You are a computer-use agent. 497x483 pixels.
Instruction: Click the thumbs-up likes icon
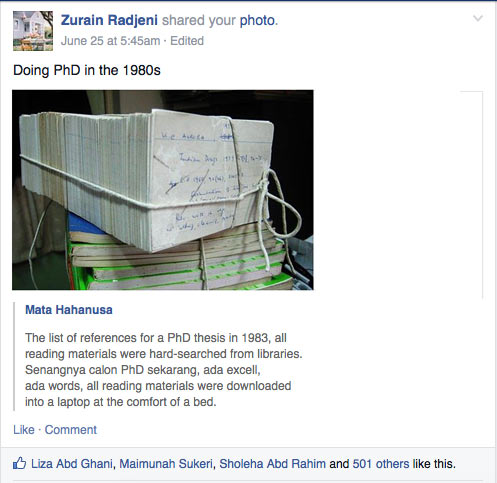19,463
